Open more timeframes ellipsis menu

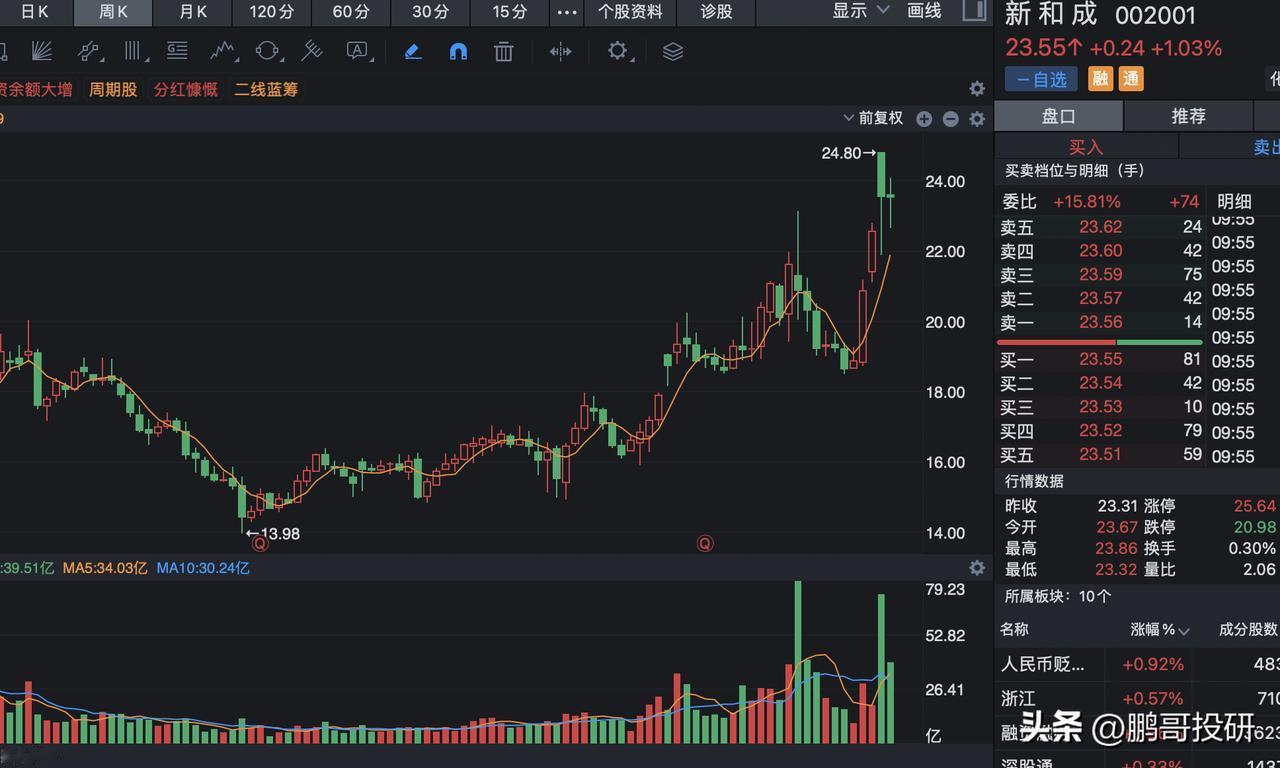point(567,12)
